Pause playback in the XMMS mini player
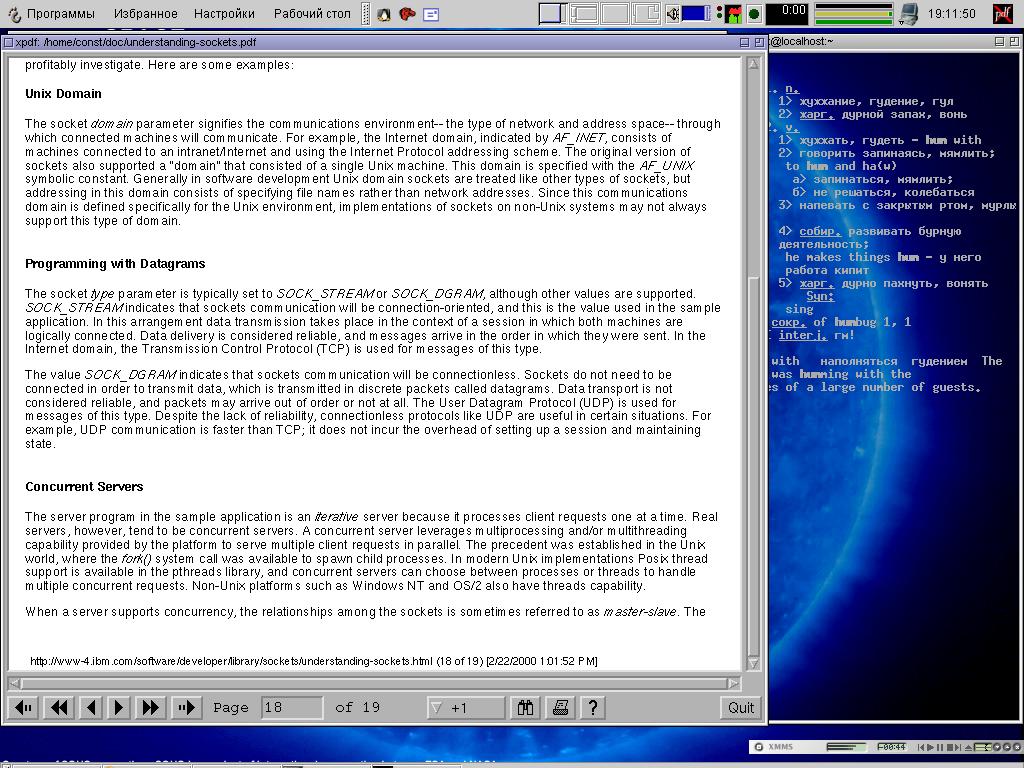Image resolution: width=1024 pixels, height=768 pixels. click(939, 747)
